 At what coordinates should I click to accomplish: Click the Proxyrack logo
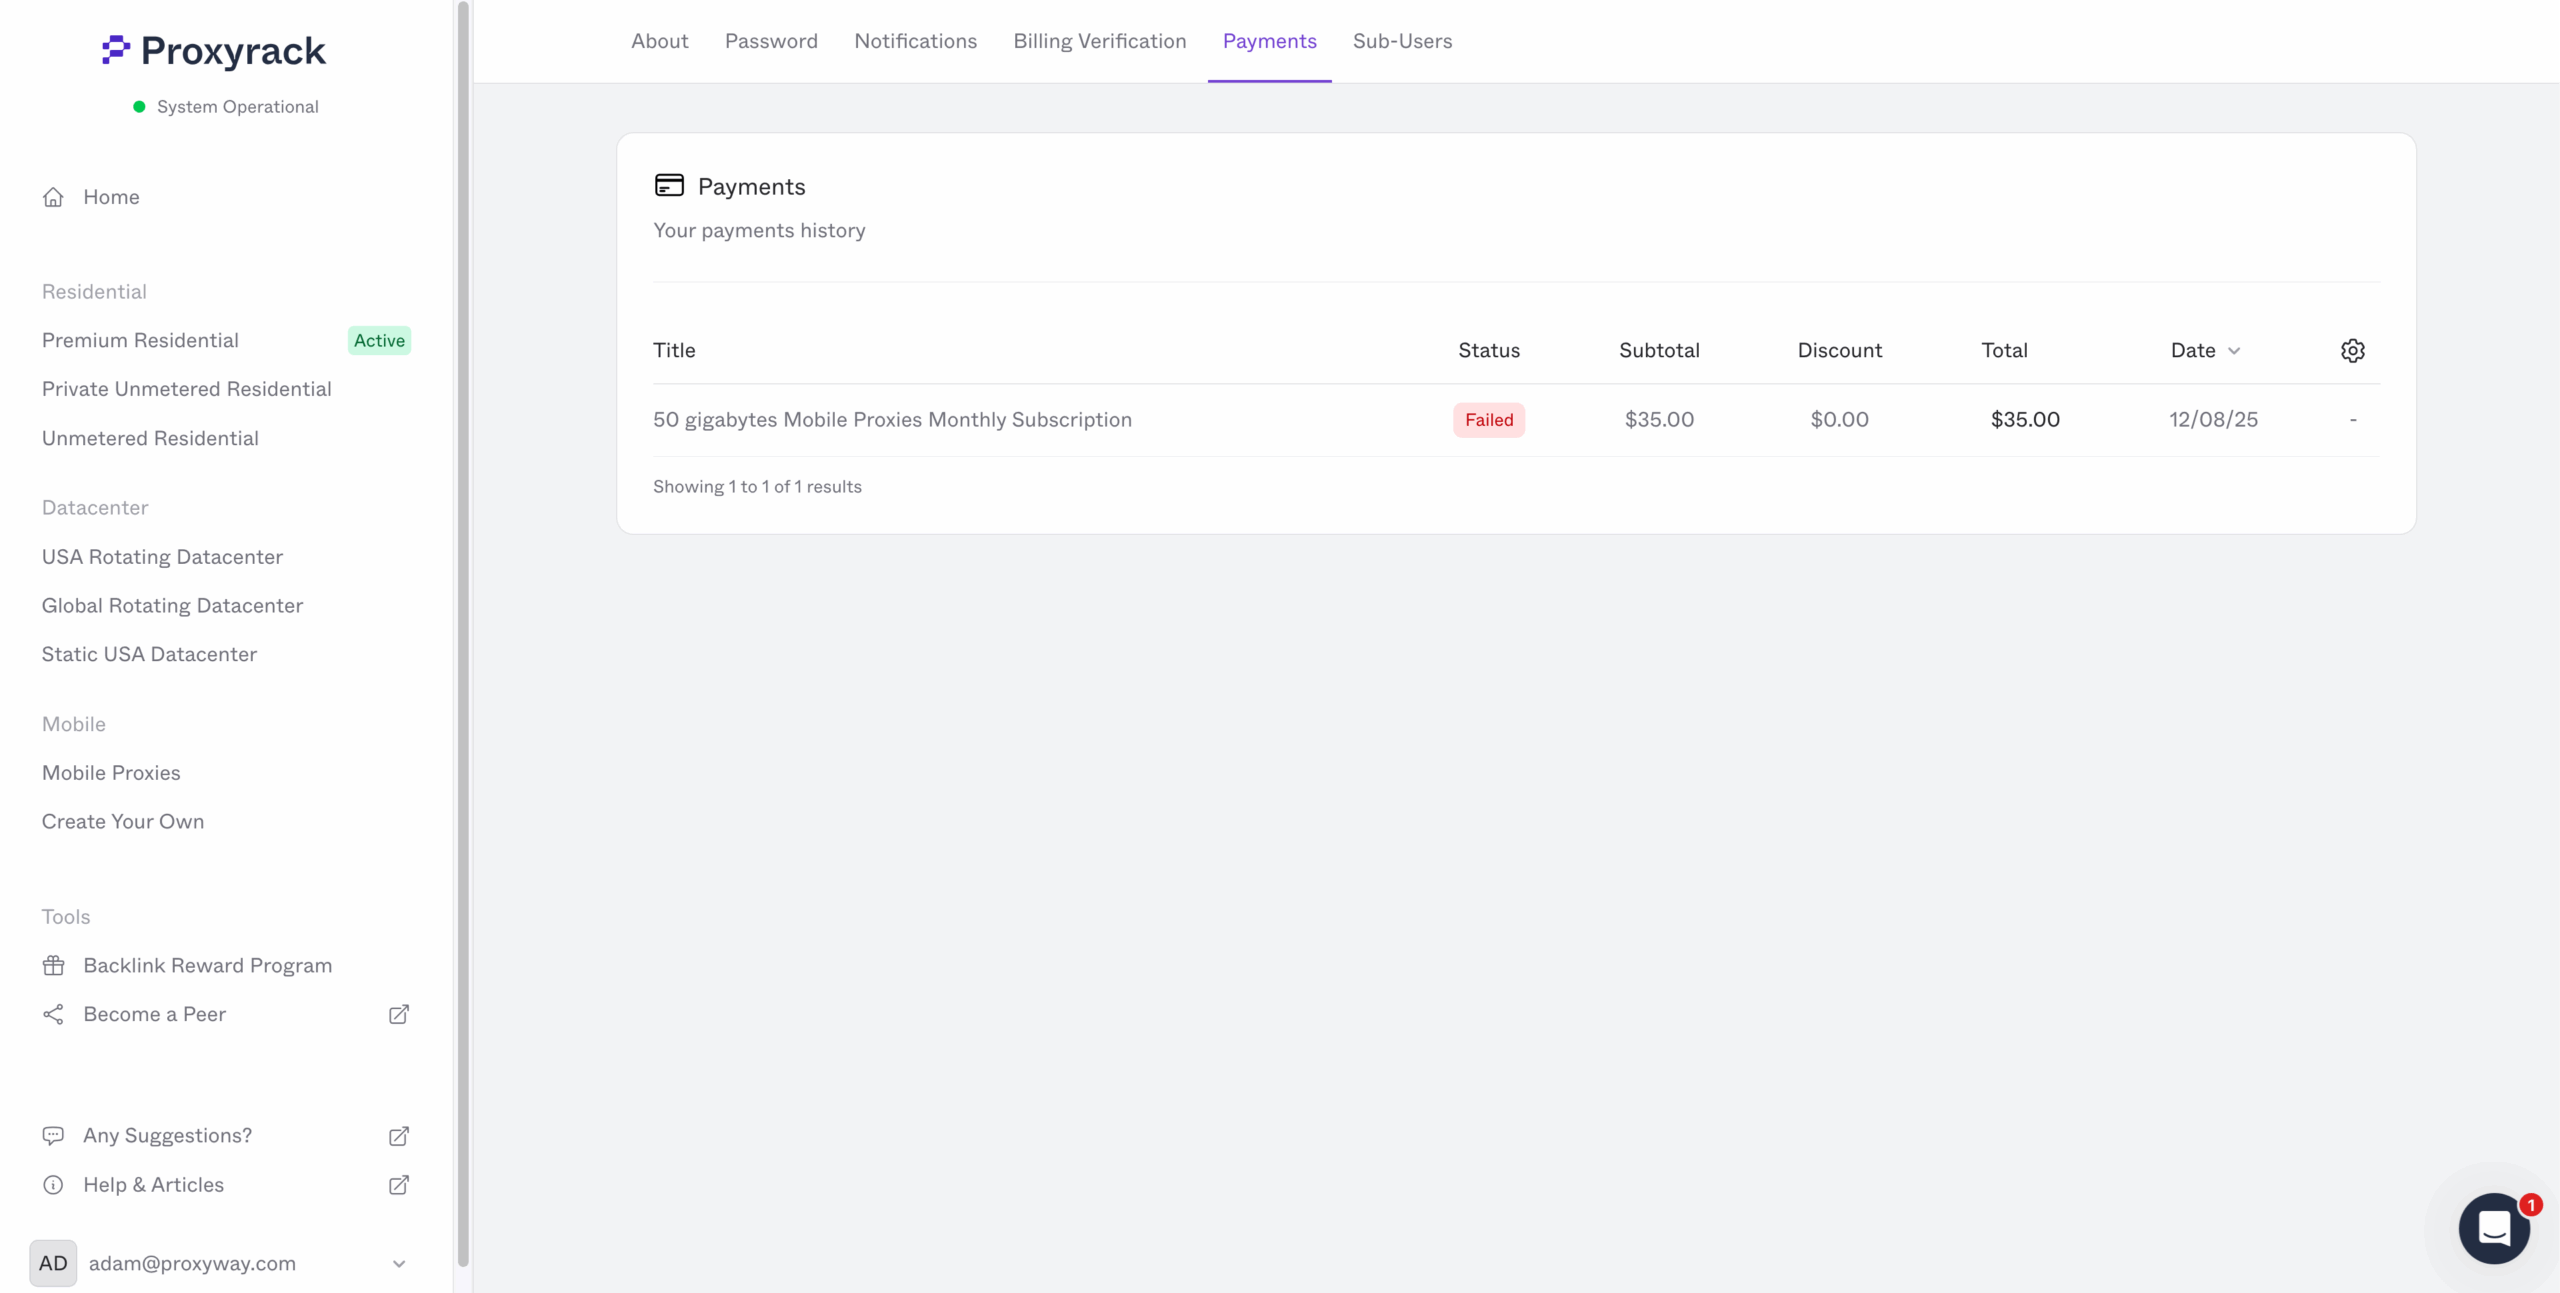[213, 50]
